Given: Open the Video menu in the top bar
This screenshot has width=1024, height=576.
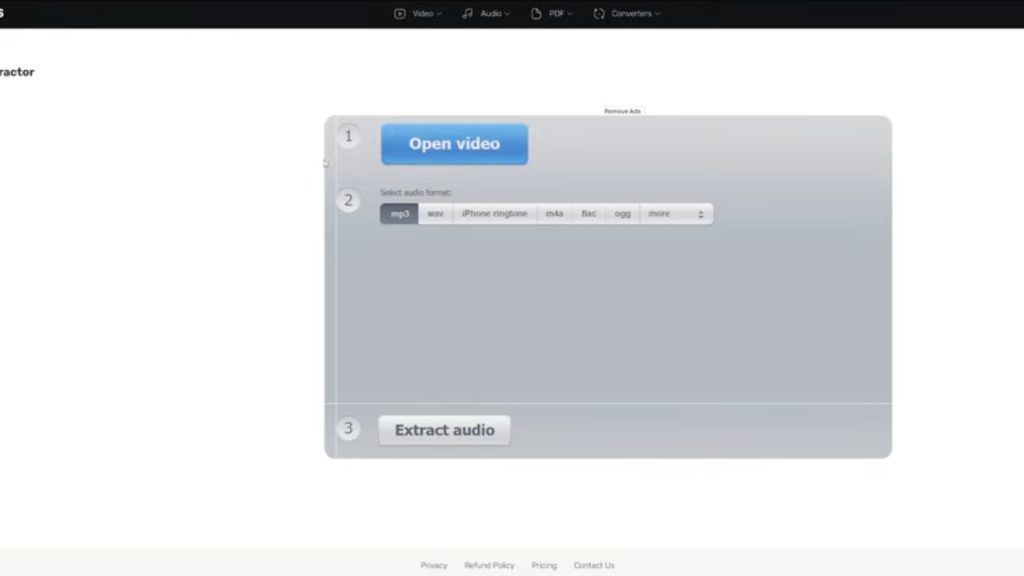Looking at the screenshot, I should pyautogui.click(x=418, y=14).
